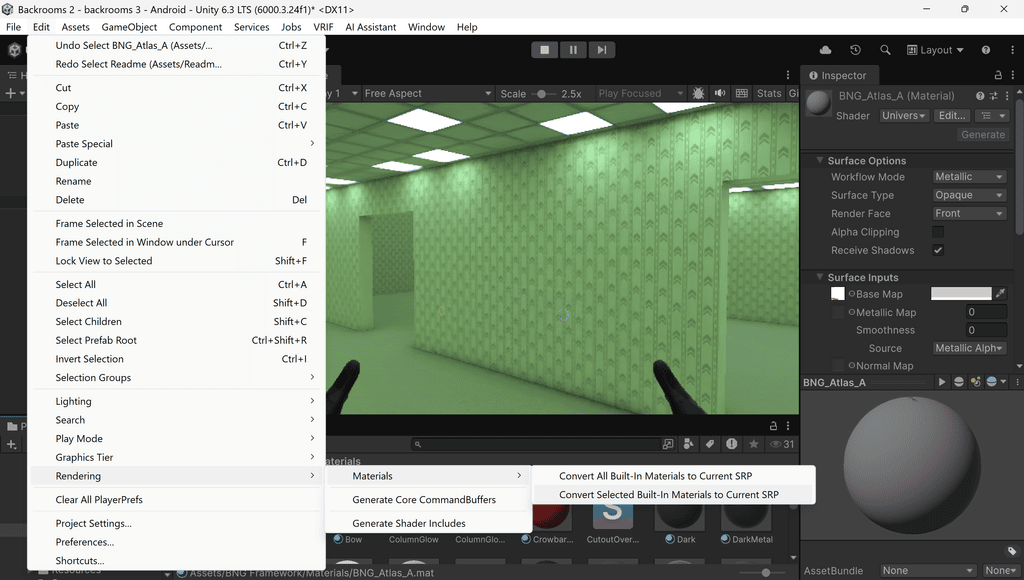Open the GameObject menu in menu bar
Viewport: 1024px width, 580px height.
pos(129,27)
